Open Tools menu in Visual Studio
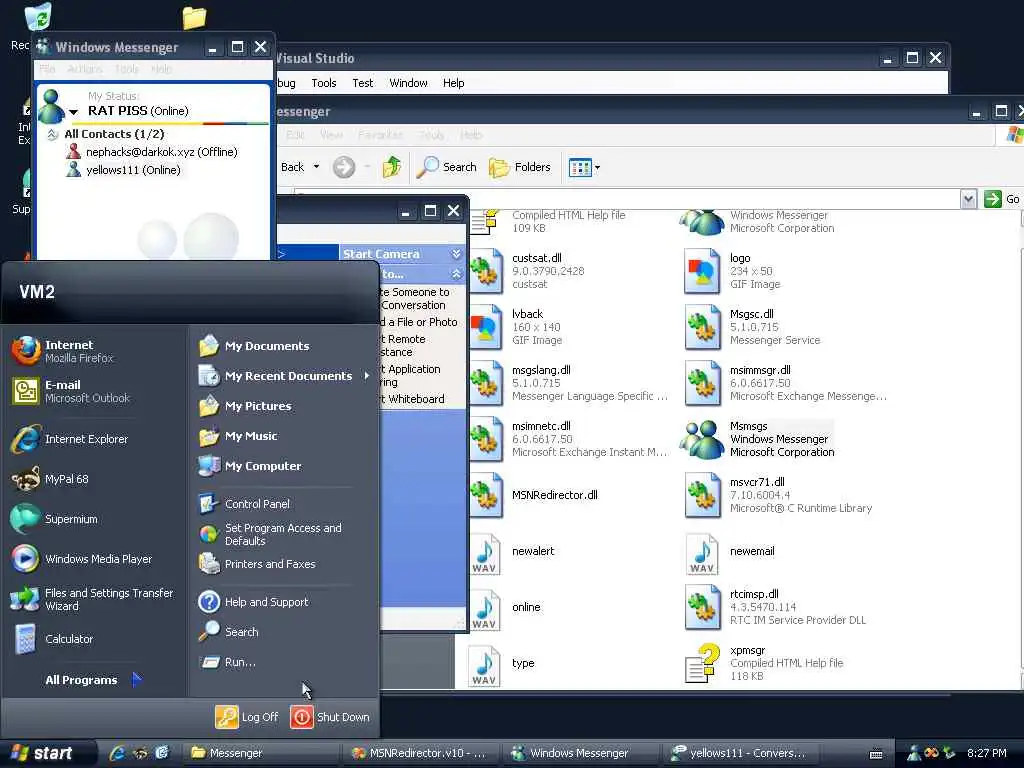 324,83
